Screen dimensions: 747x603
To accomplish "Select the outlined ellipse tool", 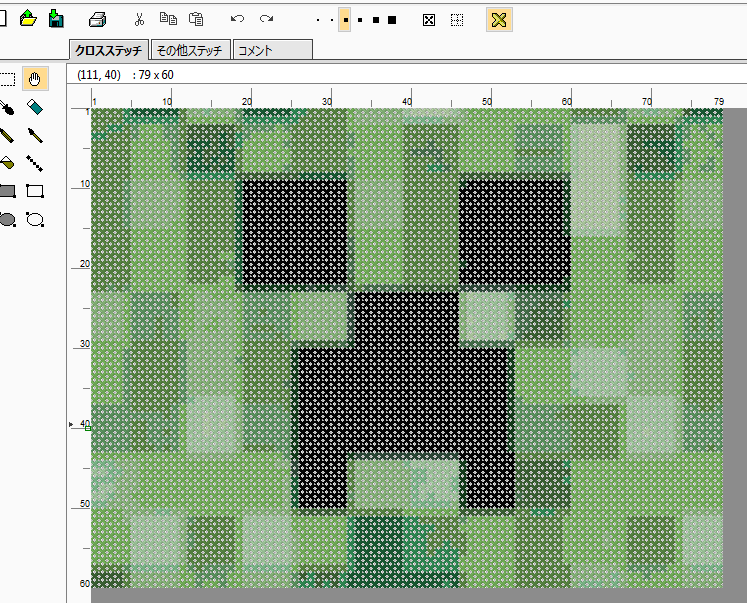I will point(35,220).
